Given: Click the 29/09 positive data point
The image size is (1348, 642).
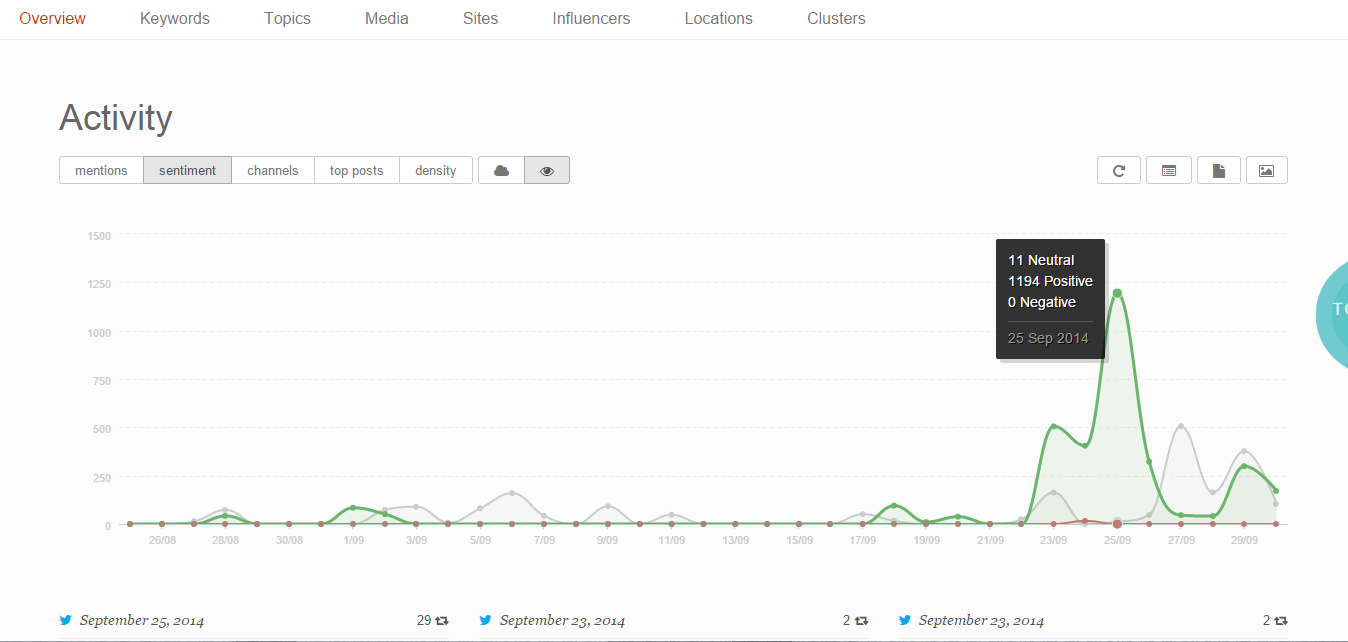Looking at the screenshot, I should [1244, 467].
